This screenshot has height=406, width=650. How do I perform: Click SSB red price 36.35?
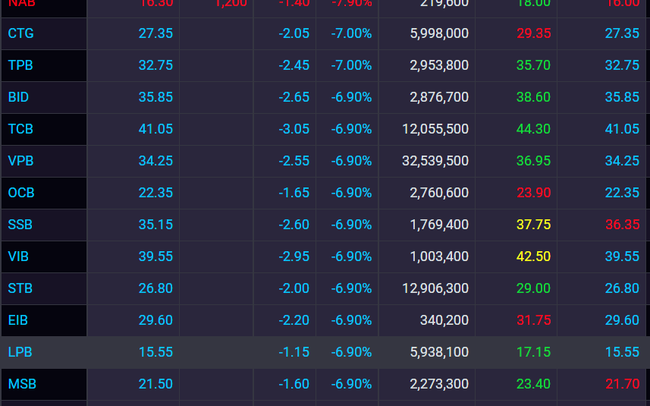622,225
